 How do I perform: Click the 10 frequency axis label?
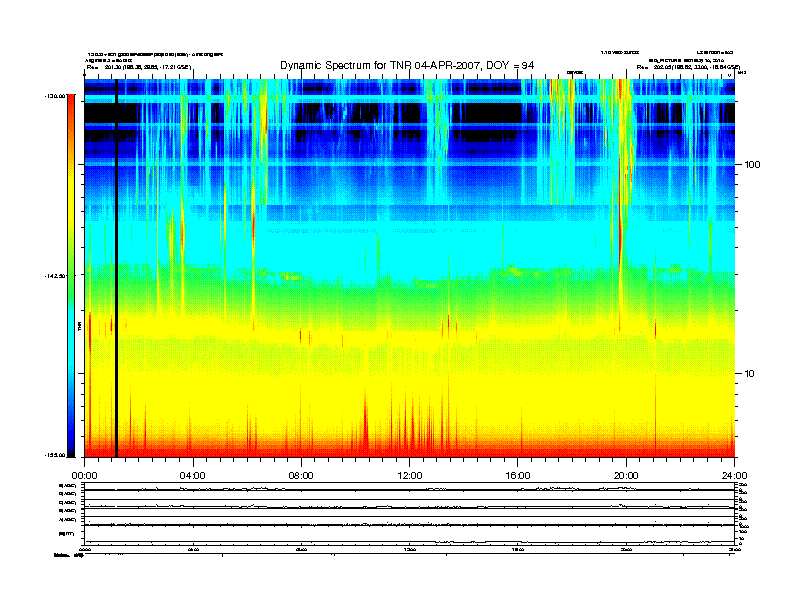749,374
